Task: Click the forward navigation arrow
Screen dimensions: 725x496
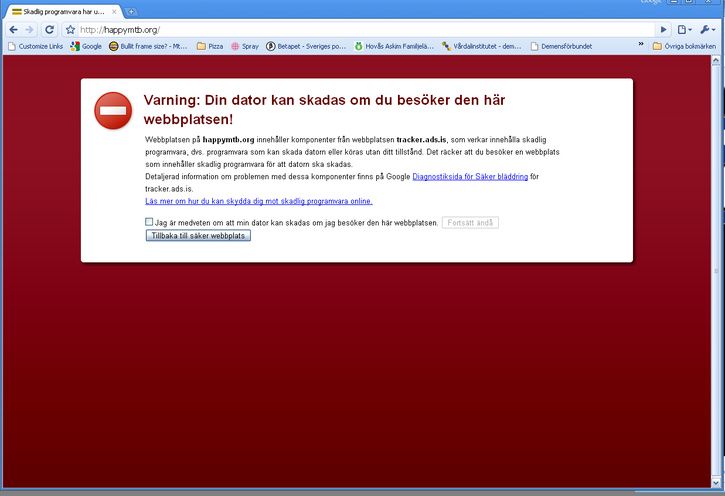Action: [30, 30]
